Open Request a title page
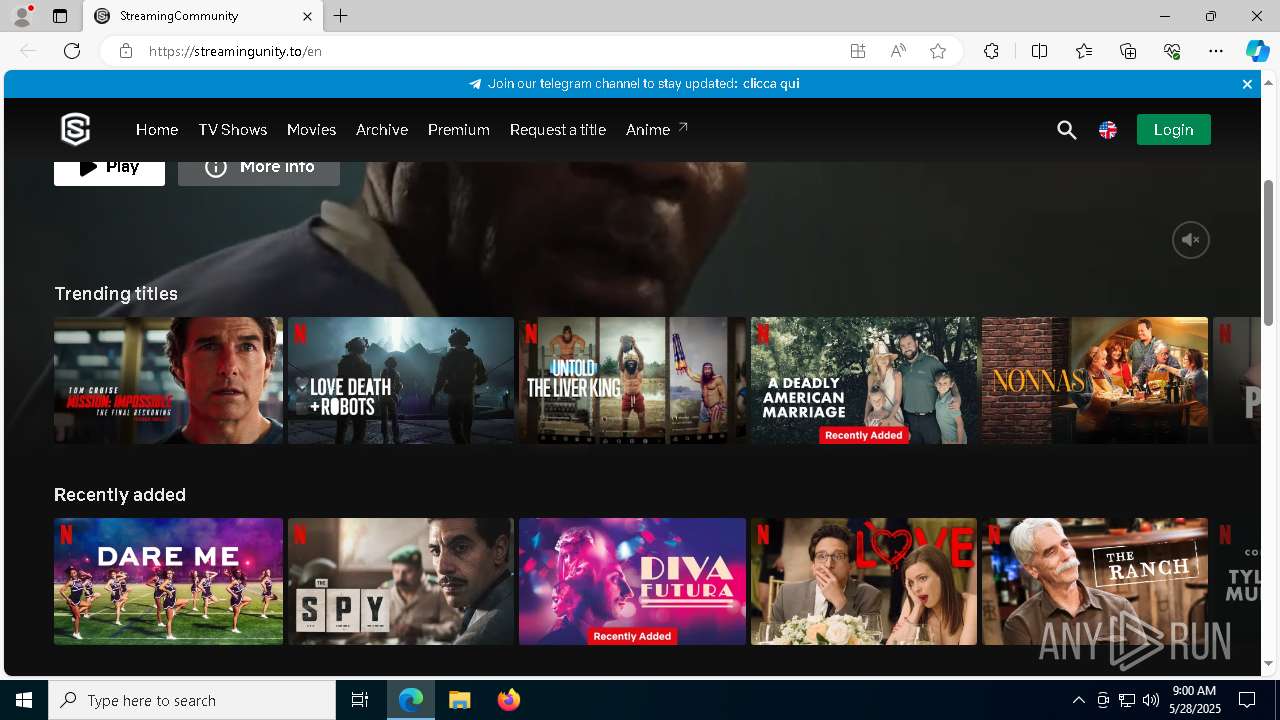 pos(558,130)
